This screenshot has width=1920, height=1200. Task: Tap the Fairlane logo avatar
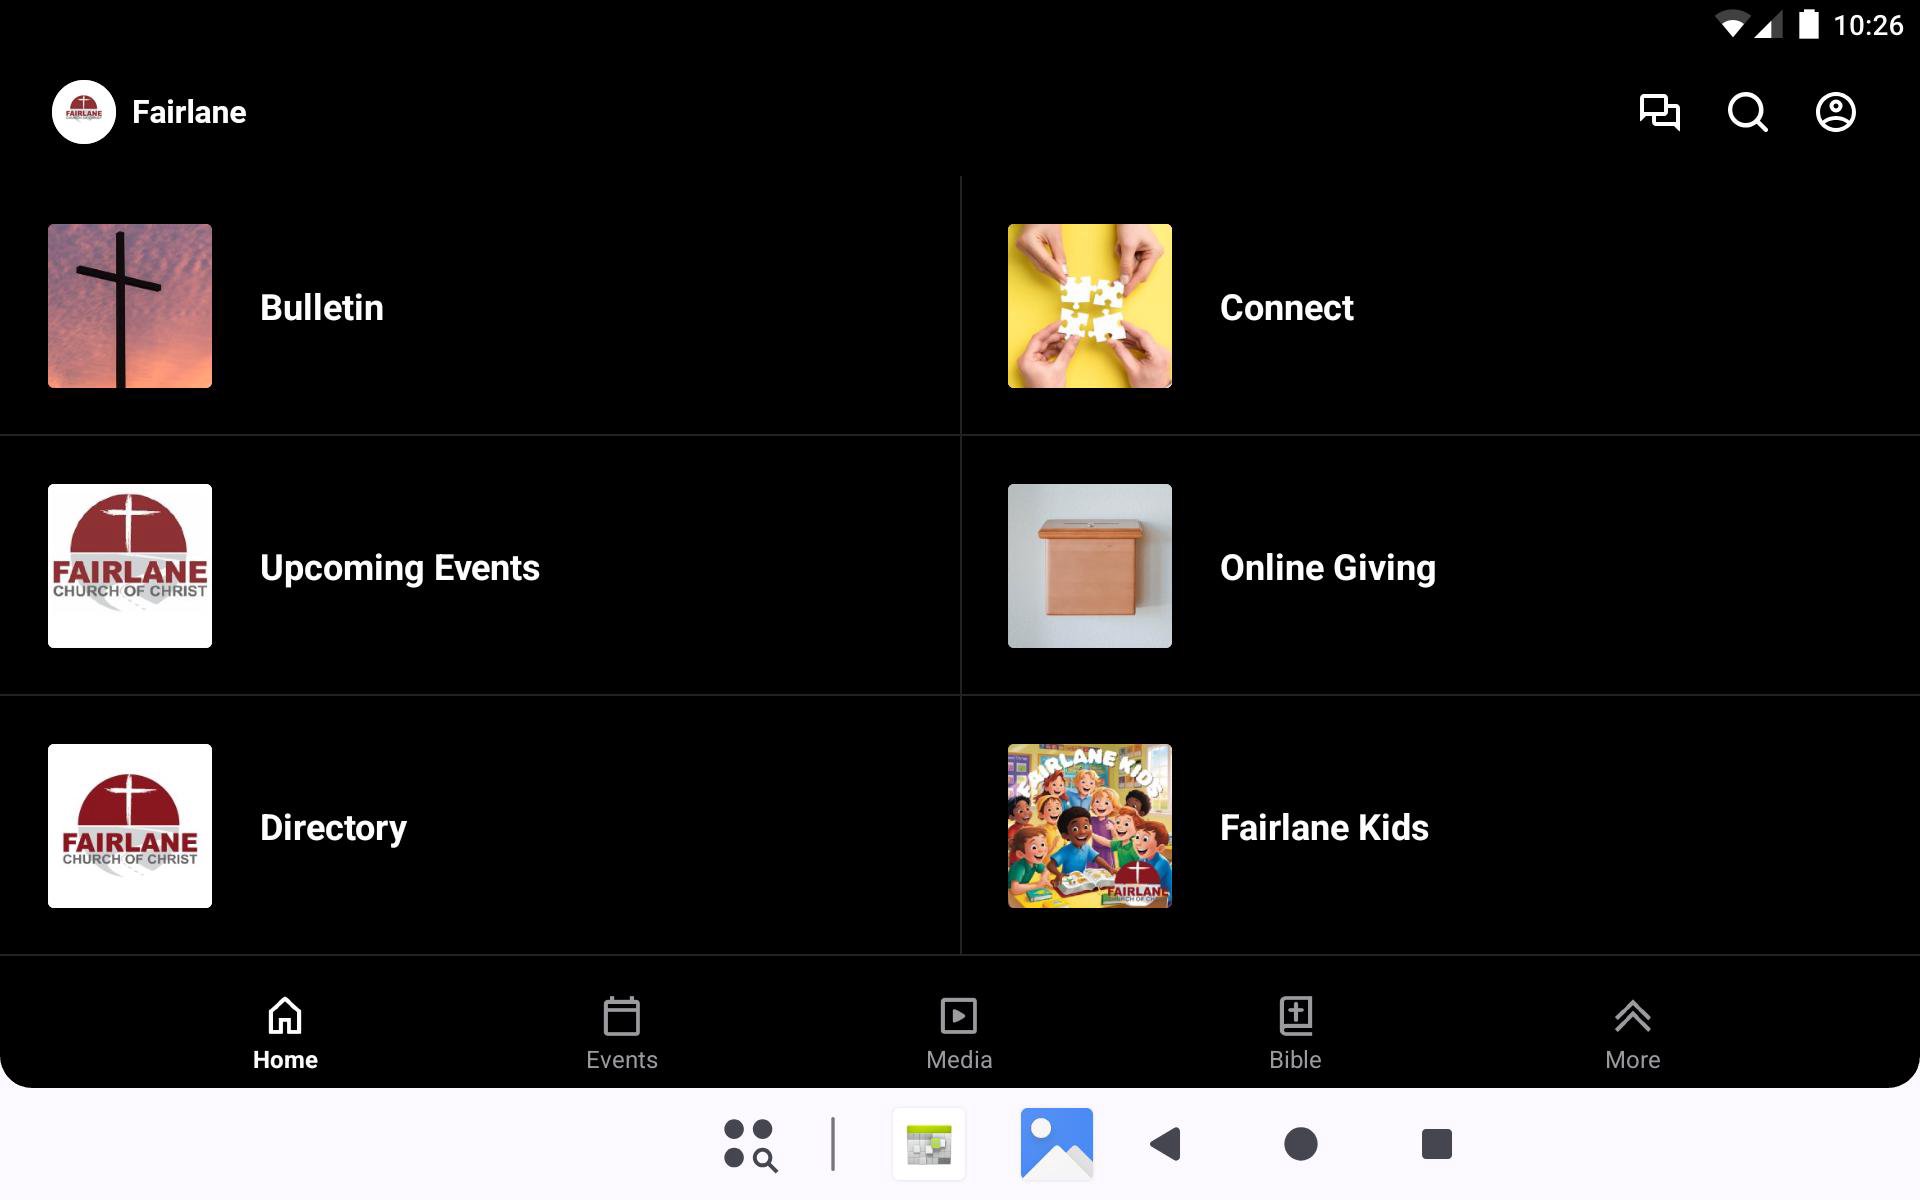pyautogui.click(x=84, y=112)
